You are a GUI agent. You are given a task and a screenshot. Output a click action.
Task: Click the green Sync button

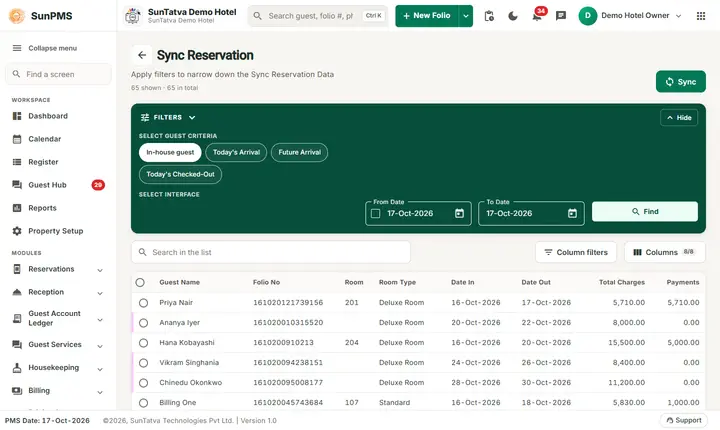coord(681,82)
